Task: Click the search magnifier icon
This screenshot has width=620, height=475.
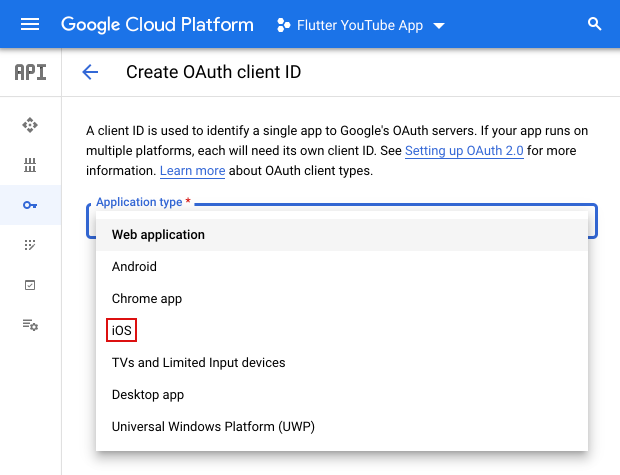Action: point(595,24)
